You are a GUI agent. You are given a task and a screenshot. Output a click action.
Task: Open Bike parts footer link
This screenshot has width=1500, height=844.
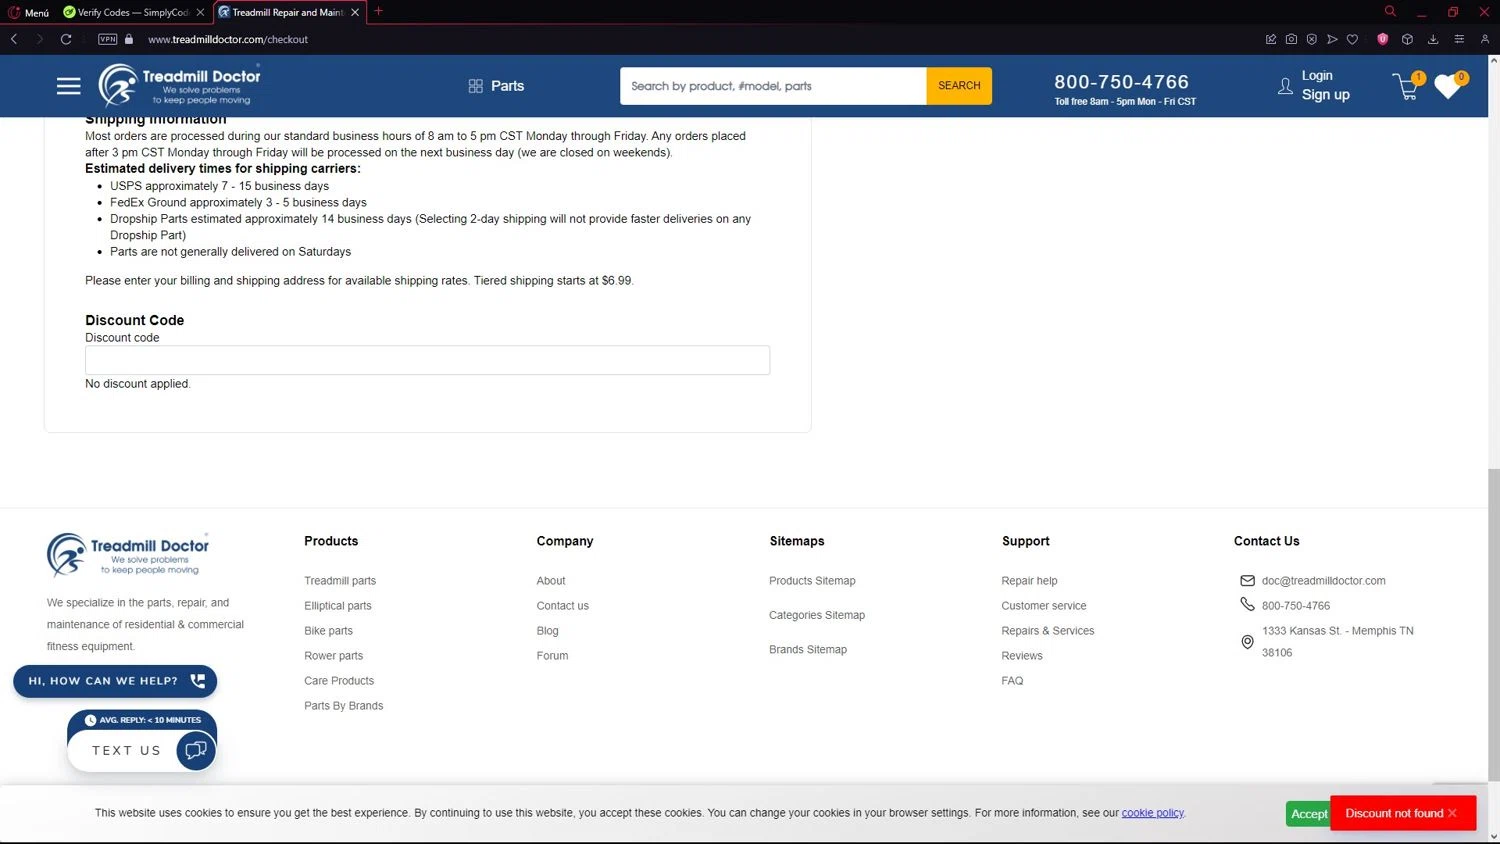click(x=328, y=631)
